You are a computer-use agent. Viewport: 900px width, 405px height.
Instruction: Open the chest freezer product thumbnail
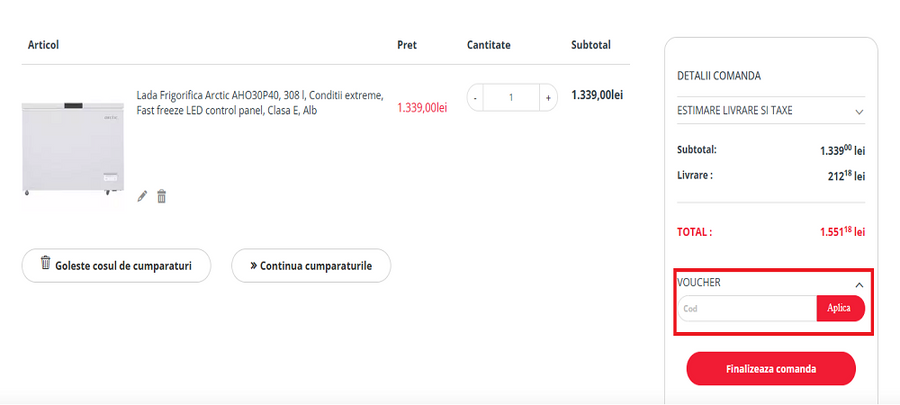tap(72, 147)
